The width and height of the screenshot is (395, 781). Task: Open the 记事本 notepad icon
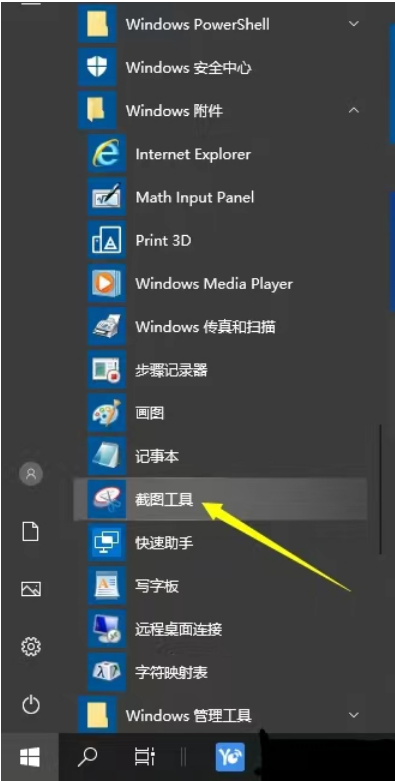pos(107,456)
